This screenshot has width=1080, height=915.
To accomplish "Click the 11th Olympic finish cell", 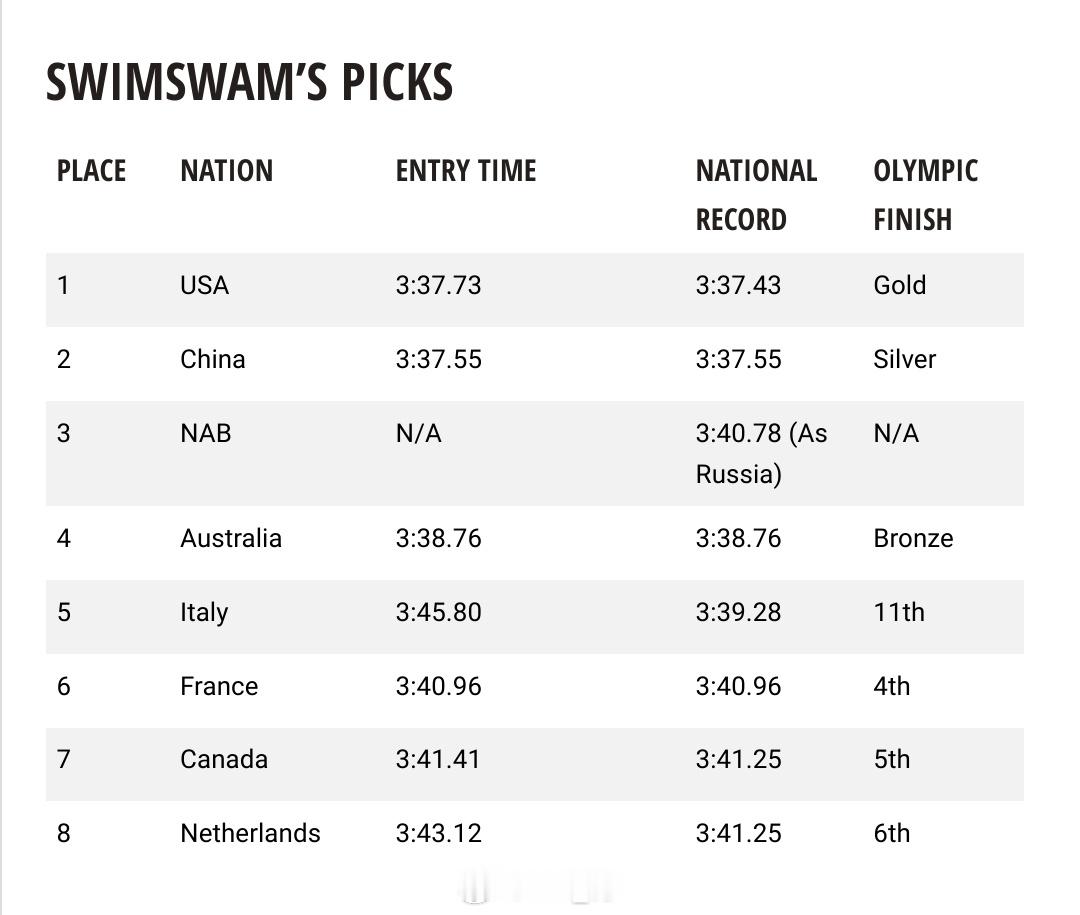I will point(899,612).
